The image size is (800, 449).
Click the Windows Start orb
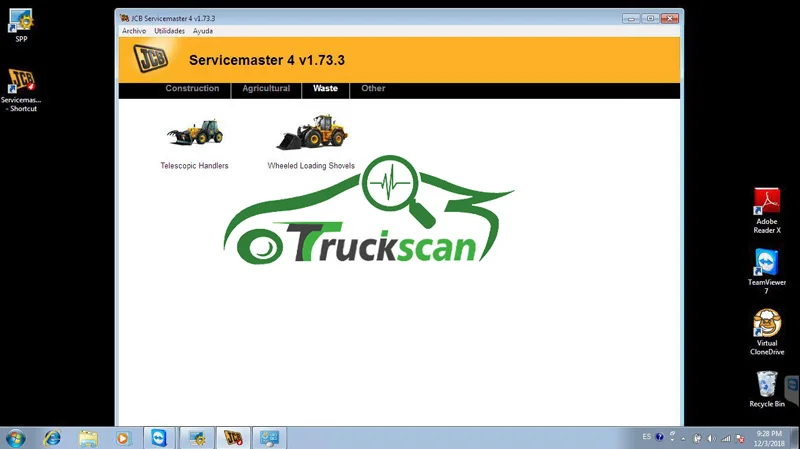pos(15,438)
